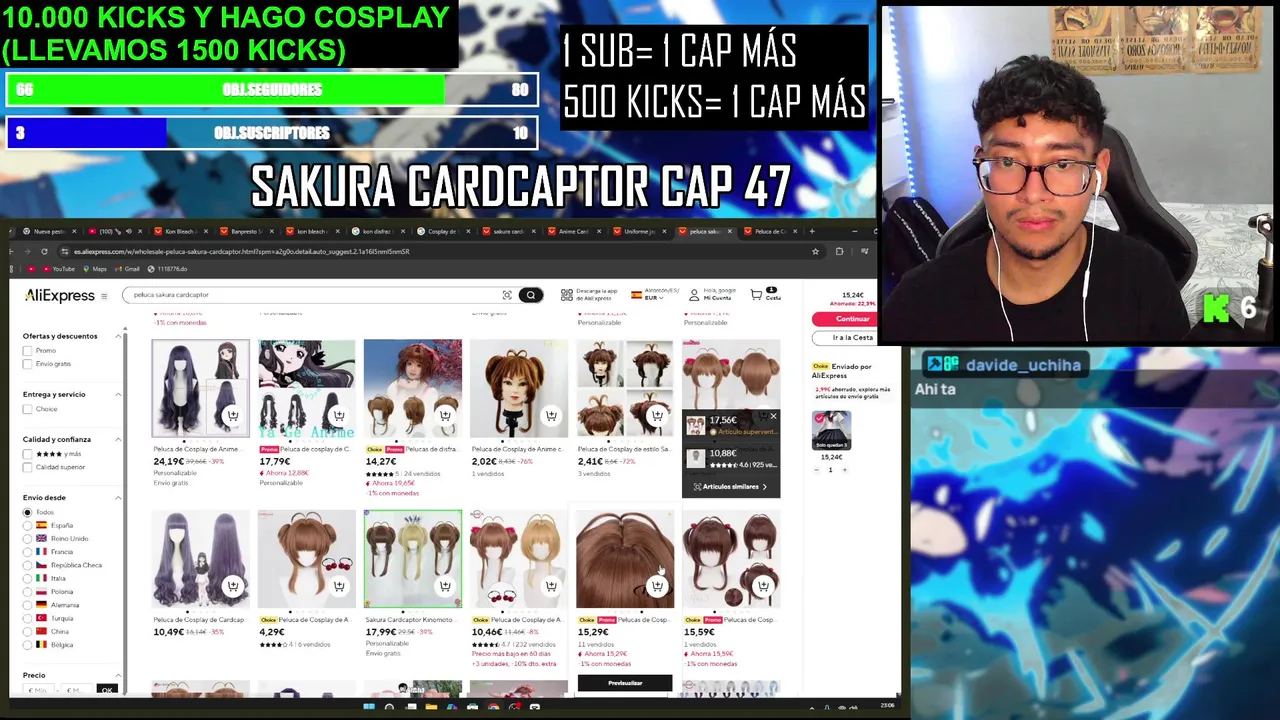
Task: Open the shopping cart Cesta icon
Action: (x=757, y=295)
